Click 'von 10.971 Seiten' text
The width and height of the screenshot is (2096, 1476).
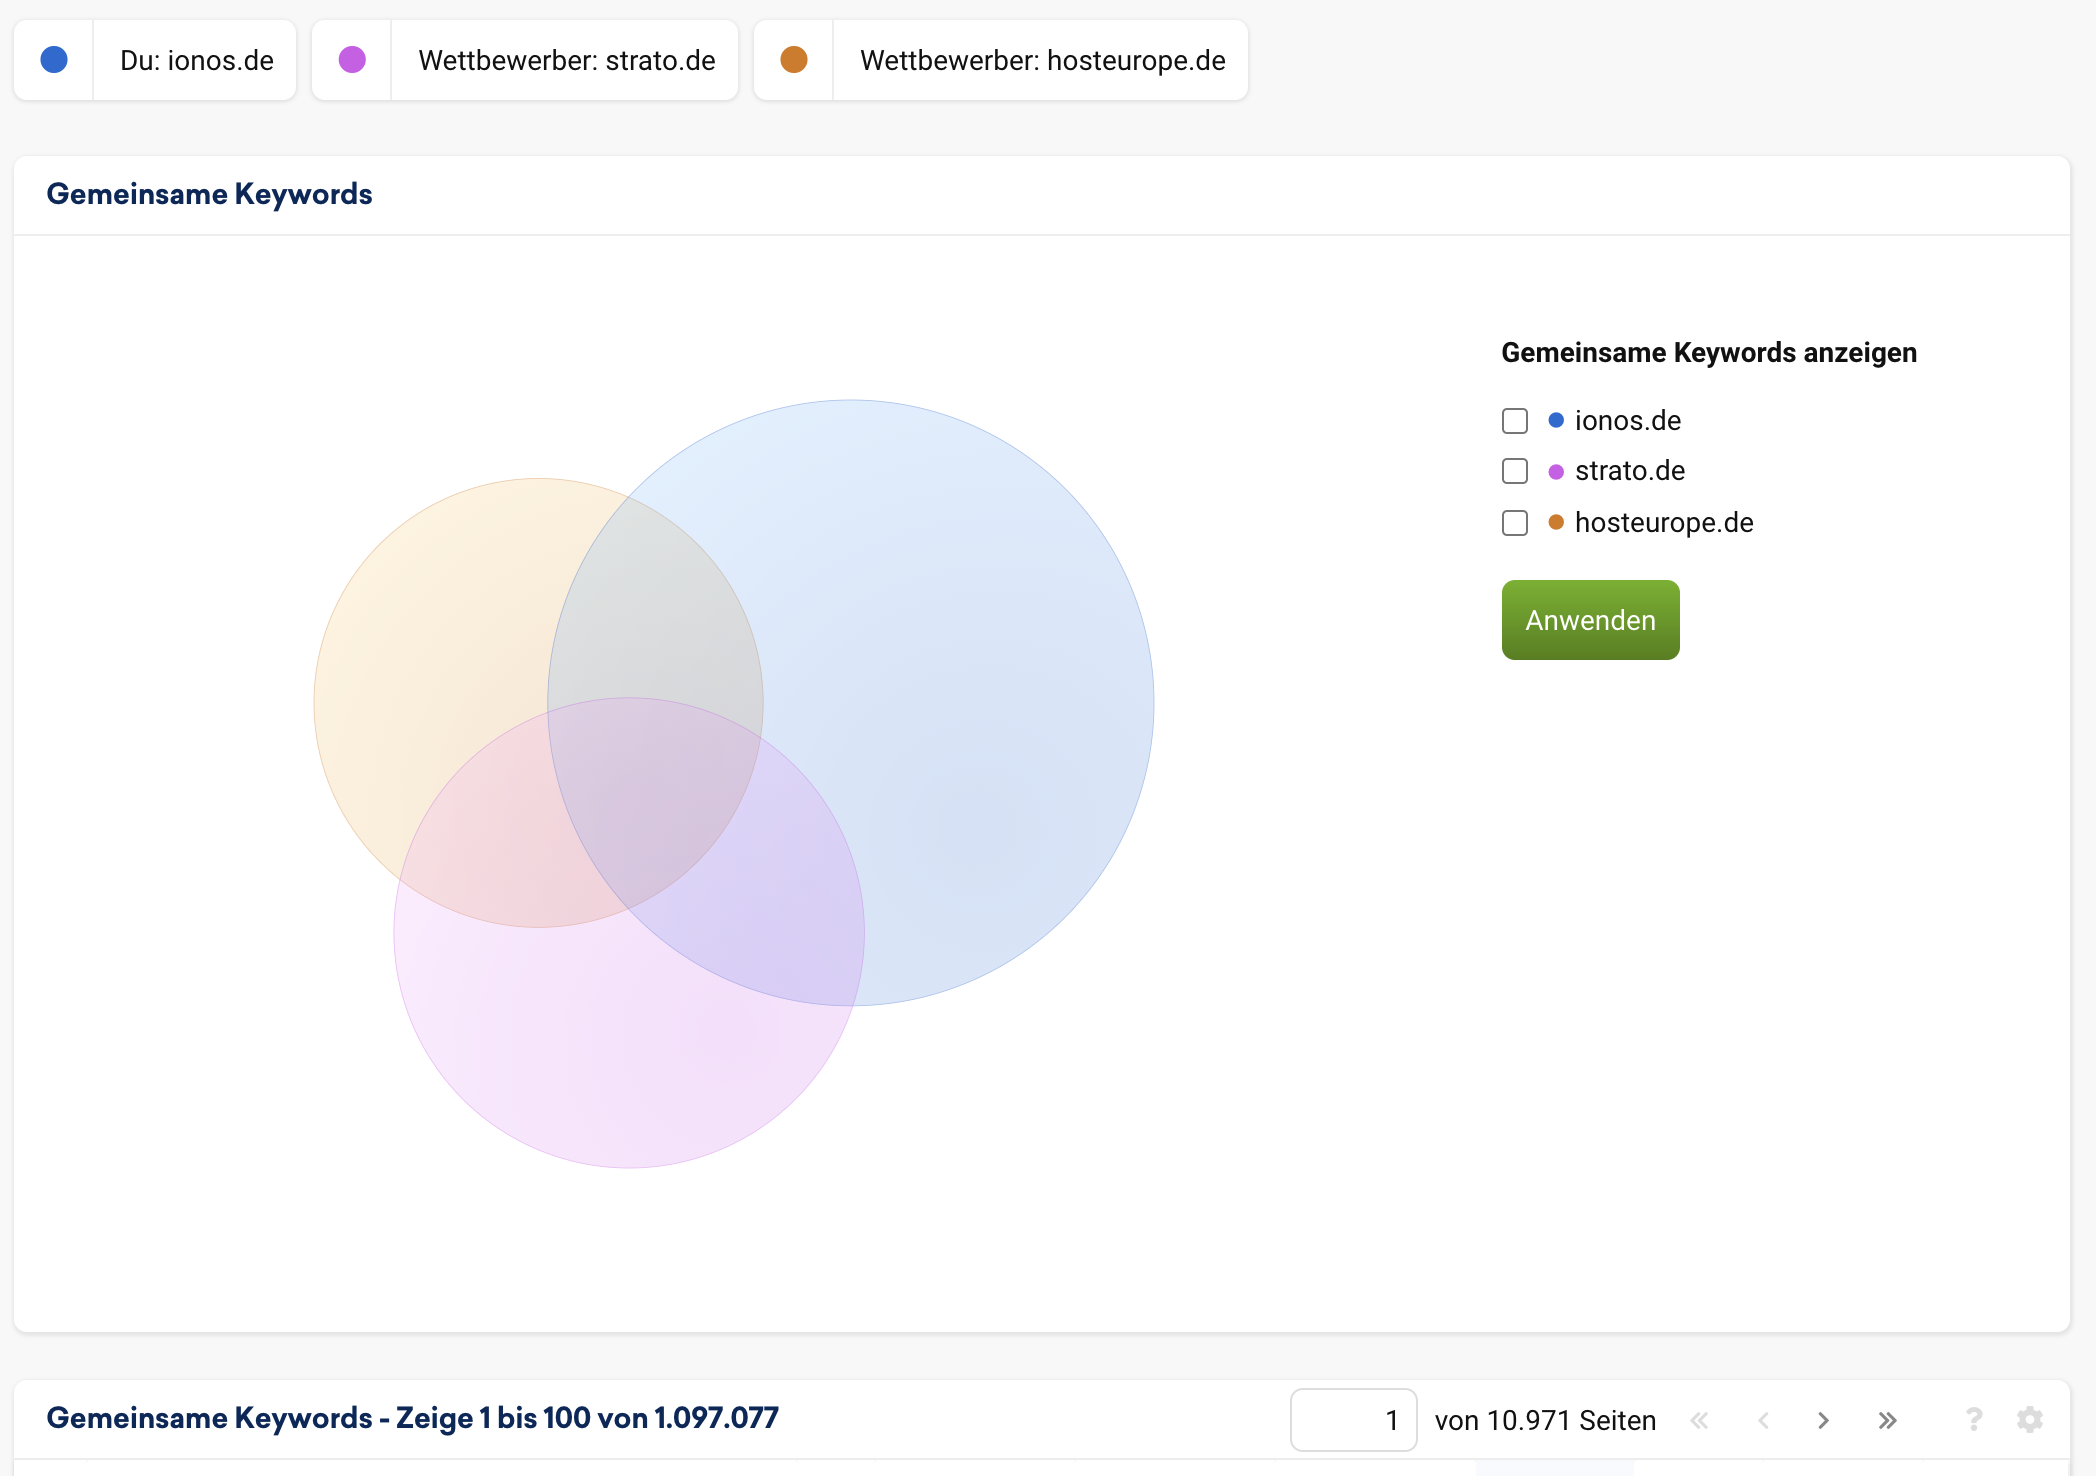point(1545,1421)
